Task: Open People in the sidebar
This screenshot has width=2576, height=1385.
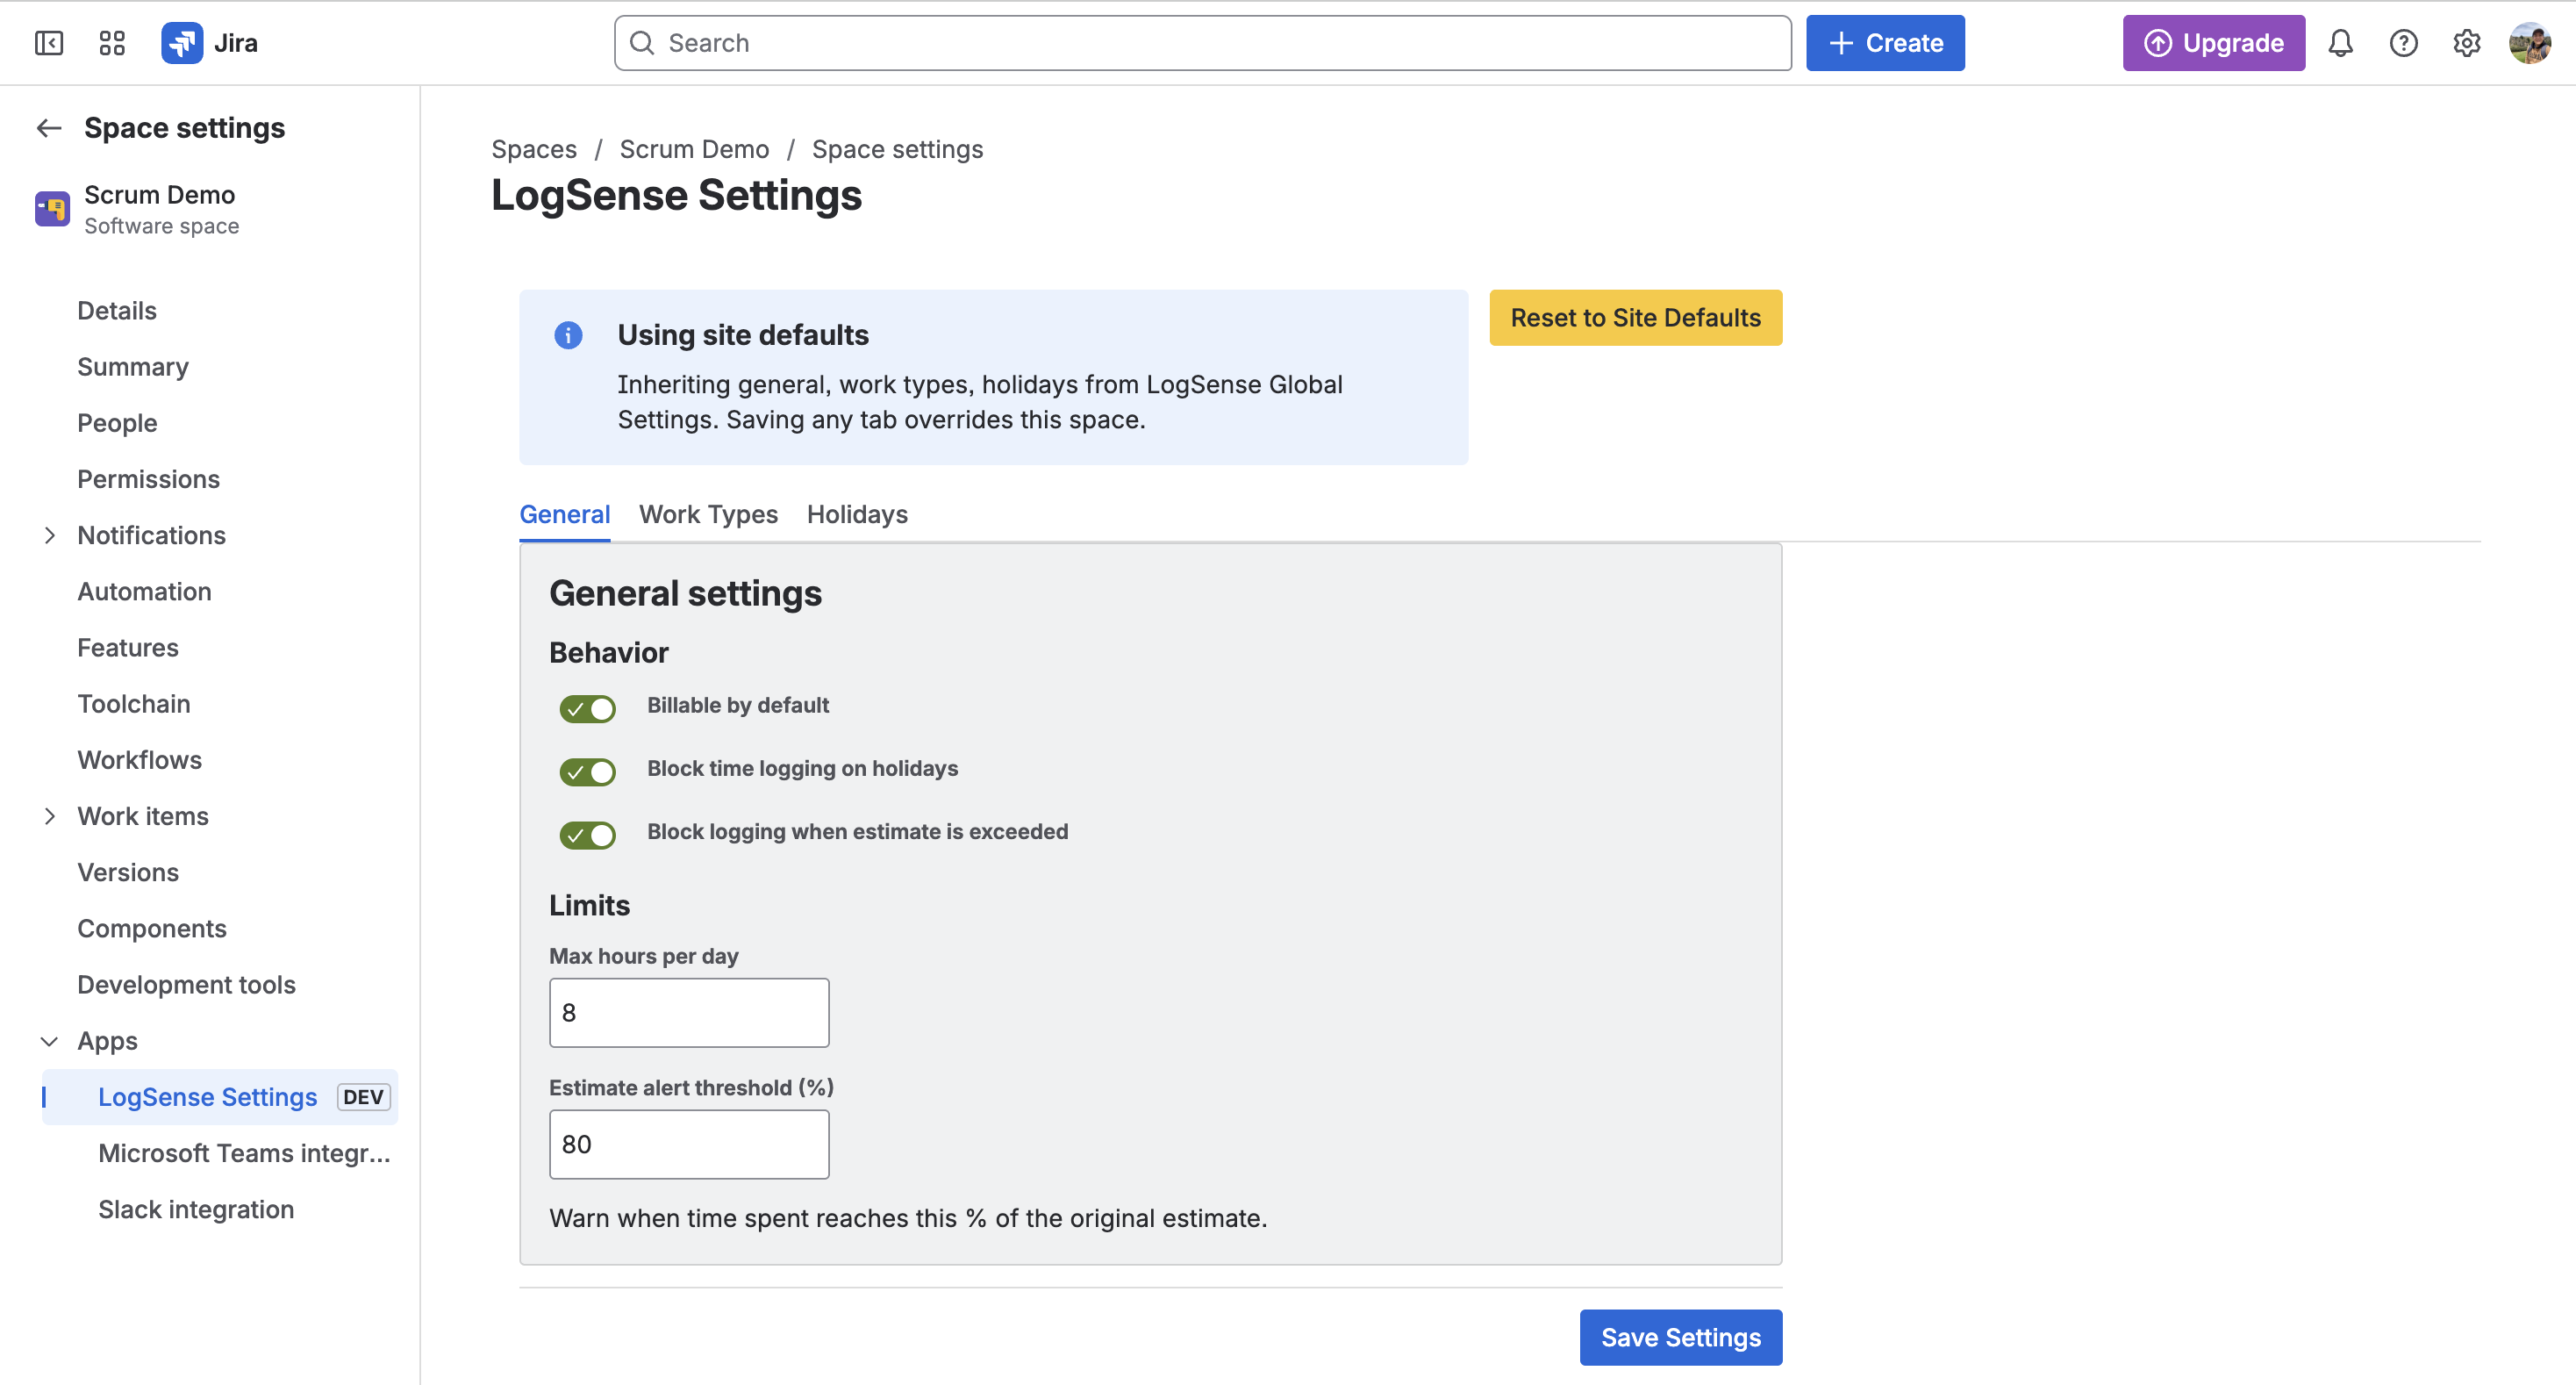Action: 117,423
